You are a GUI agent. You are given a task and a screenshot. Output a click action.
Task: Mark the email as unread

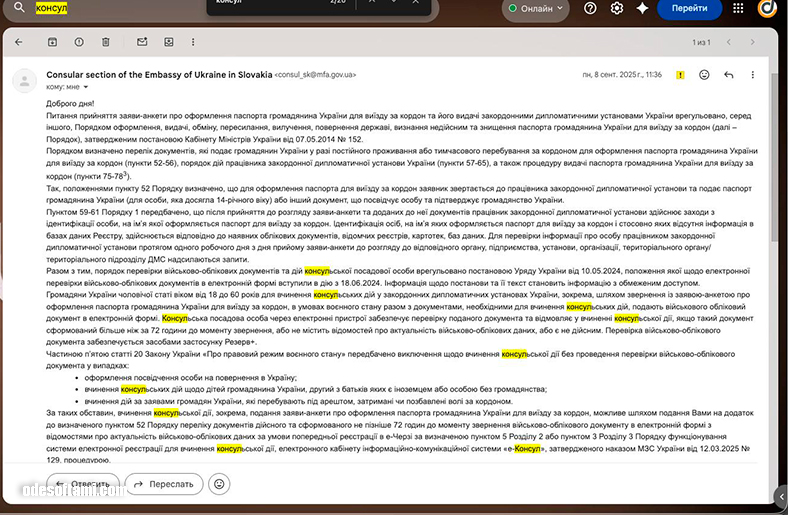pos(142,42)
